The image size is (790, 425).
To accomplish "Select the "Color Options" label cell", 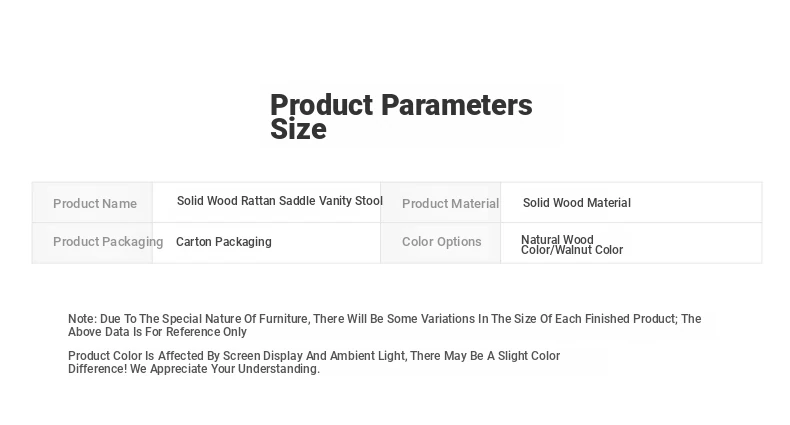I will [441, 242].
